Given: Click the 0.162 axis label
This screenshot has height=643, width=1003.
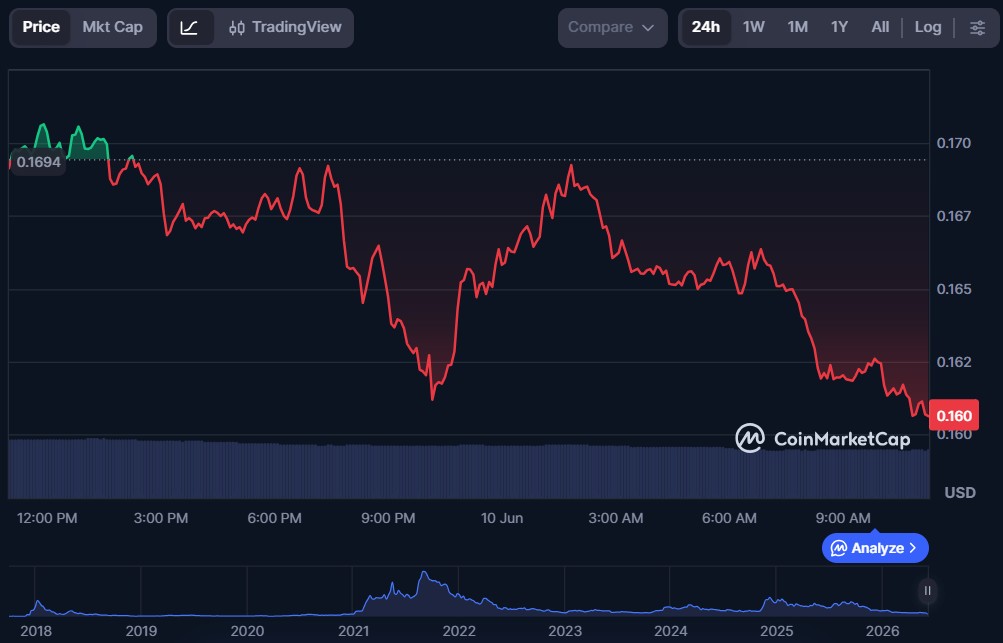Looking at the screenshot, I should (954, 362).
